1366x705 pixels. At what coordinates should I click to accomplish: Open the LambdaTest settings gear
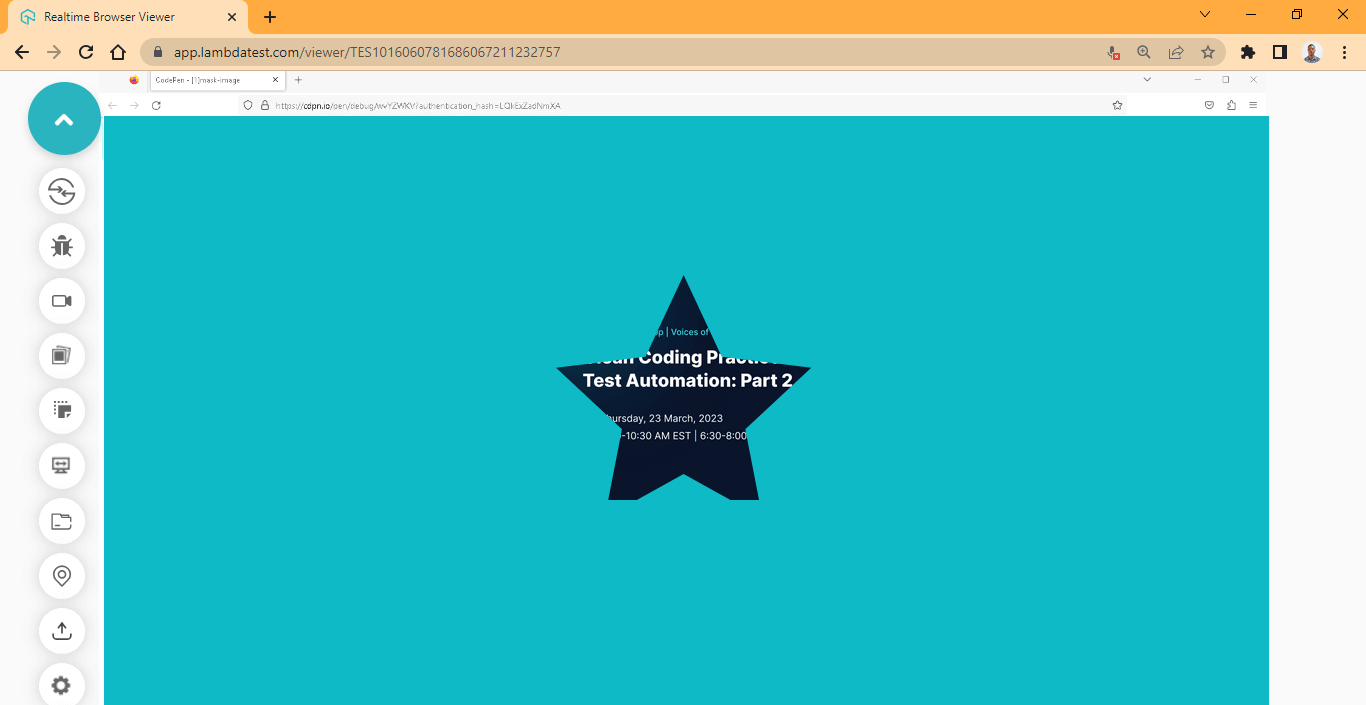click(62, 685)
